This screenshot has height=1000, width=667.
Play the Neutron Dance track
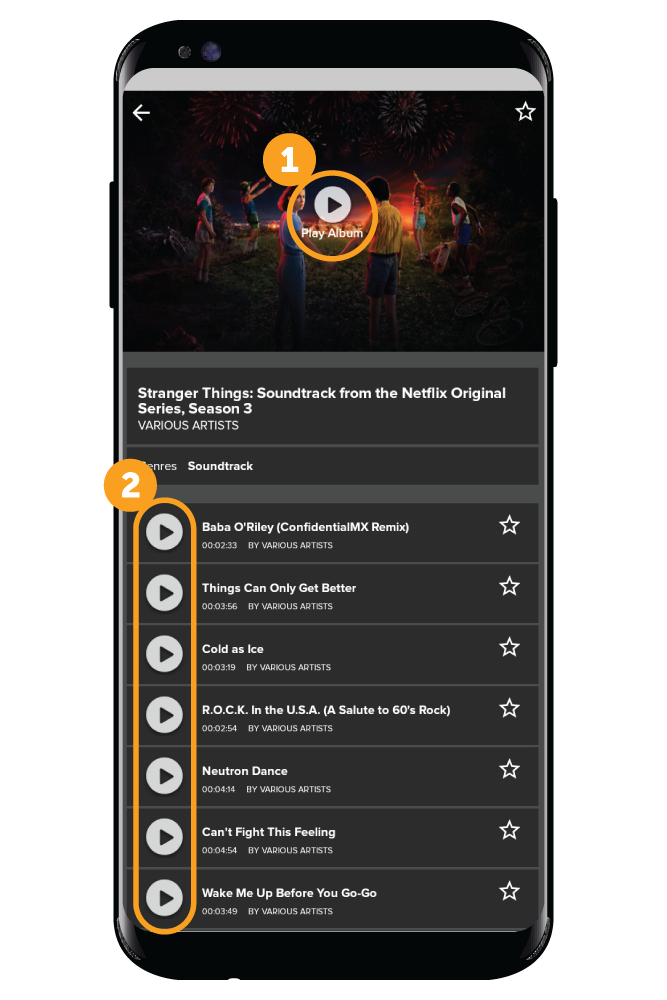click(x=165, y=776)
